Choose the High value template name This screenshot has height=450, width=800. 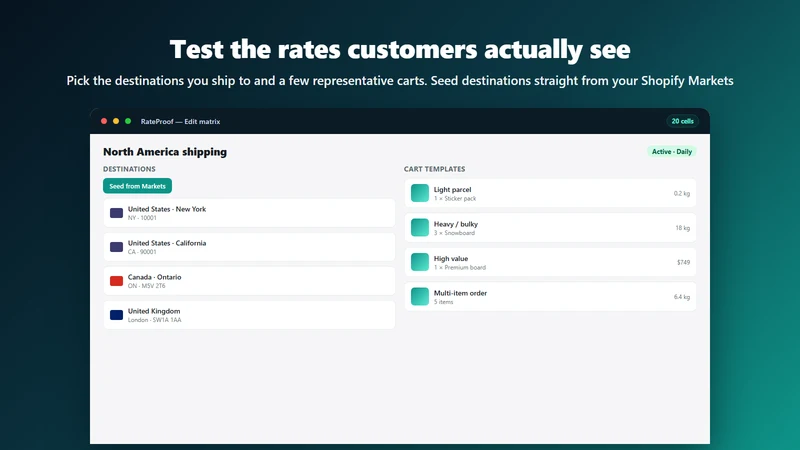coord(451,259)
